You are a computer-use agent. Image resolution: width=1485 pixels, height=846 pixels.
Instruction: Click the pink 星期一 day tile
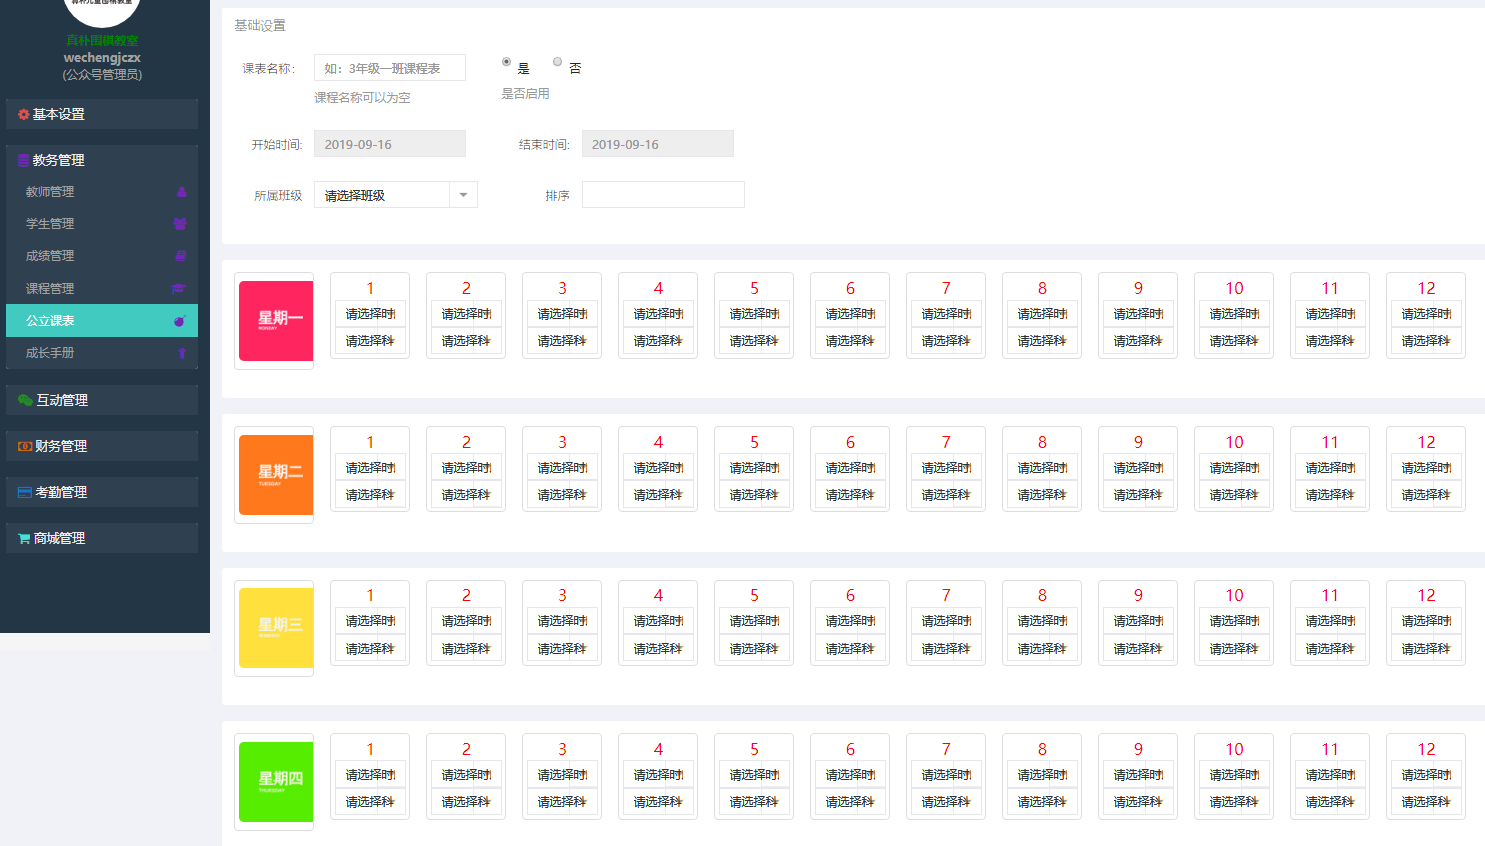[276, 321]
